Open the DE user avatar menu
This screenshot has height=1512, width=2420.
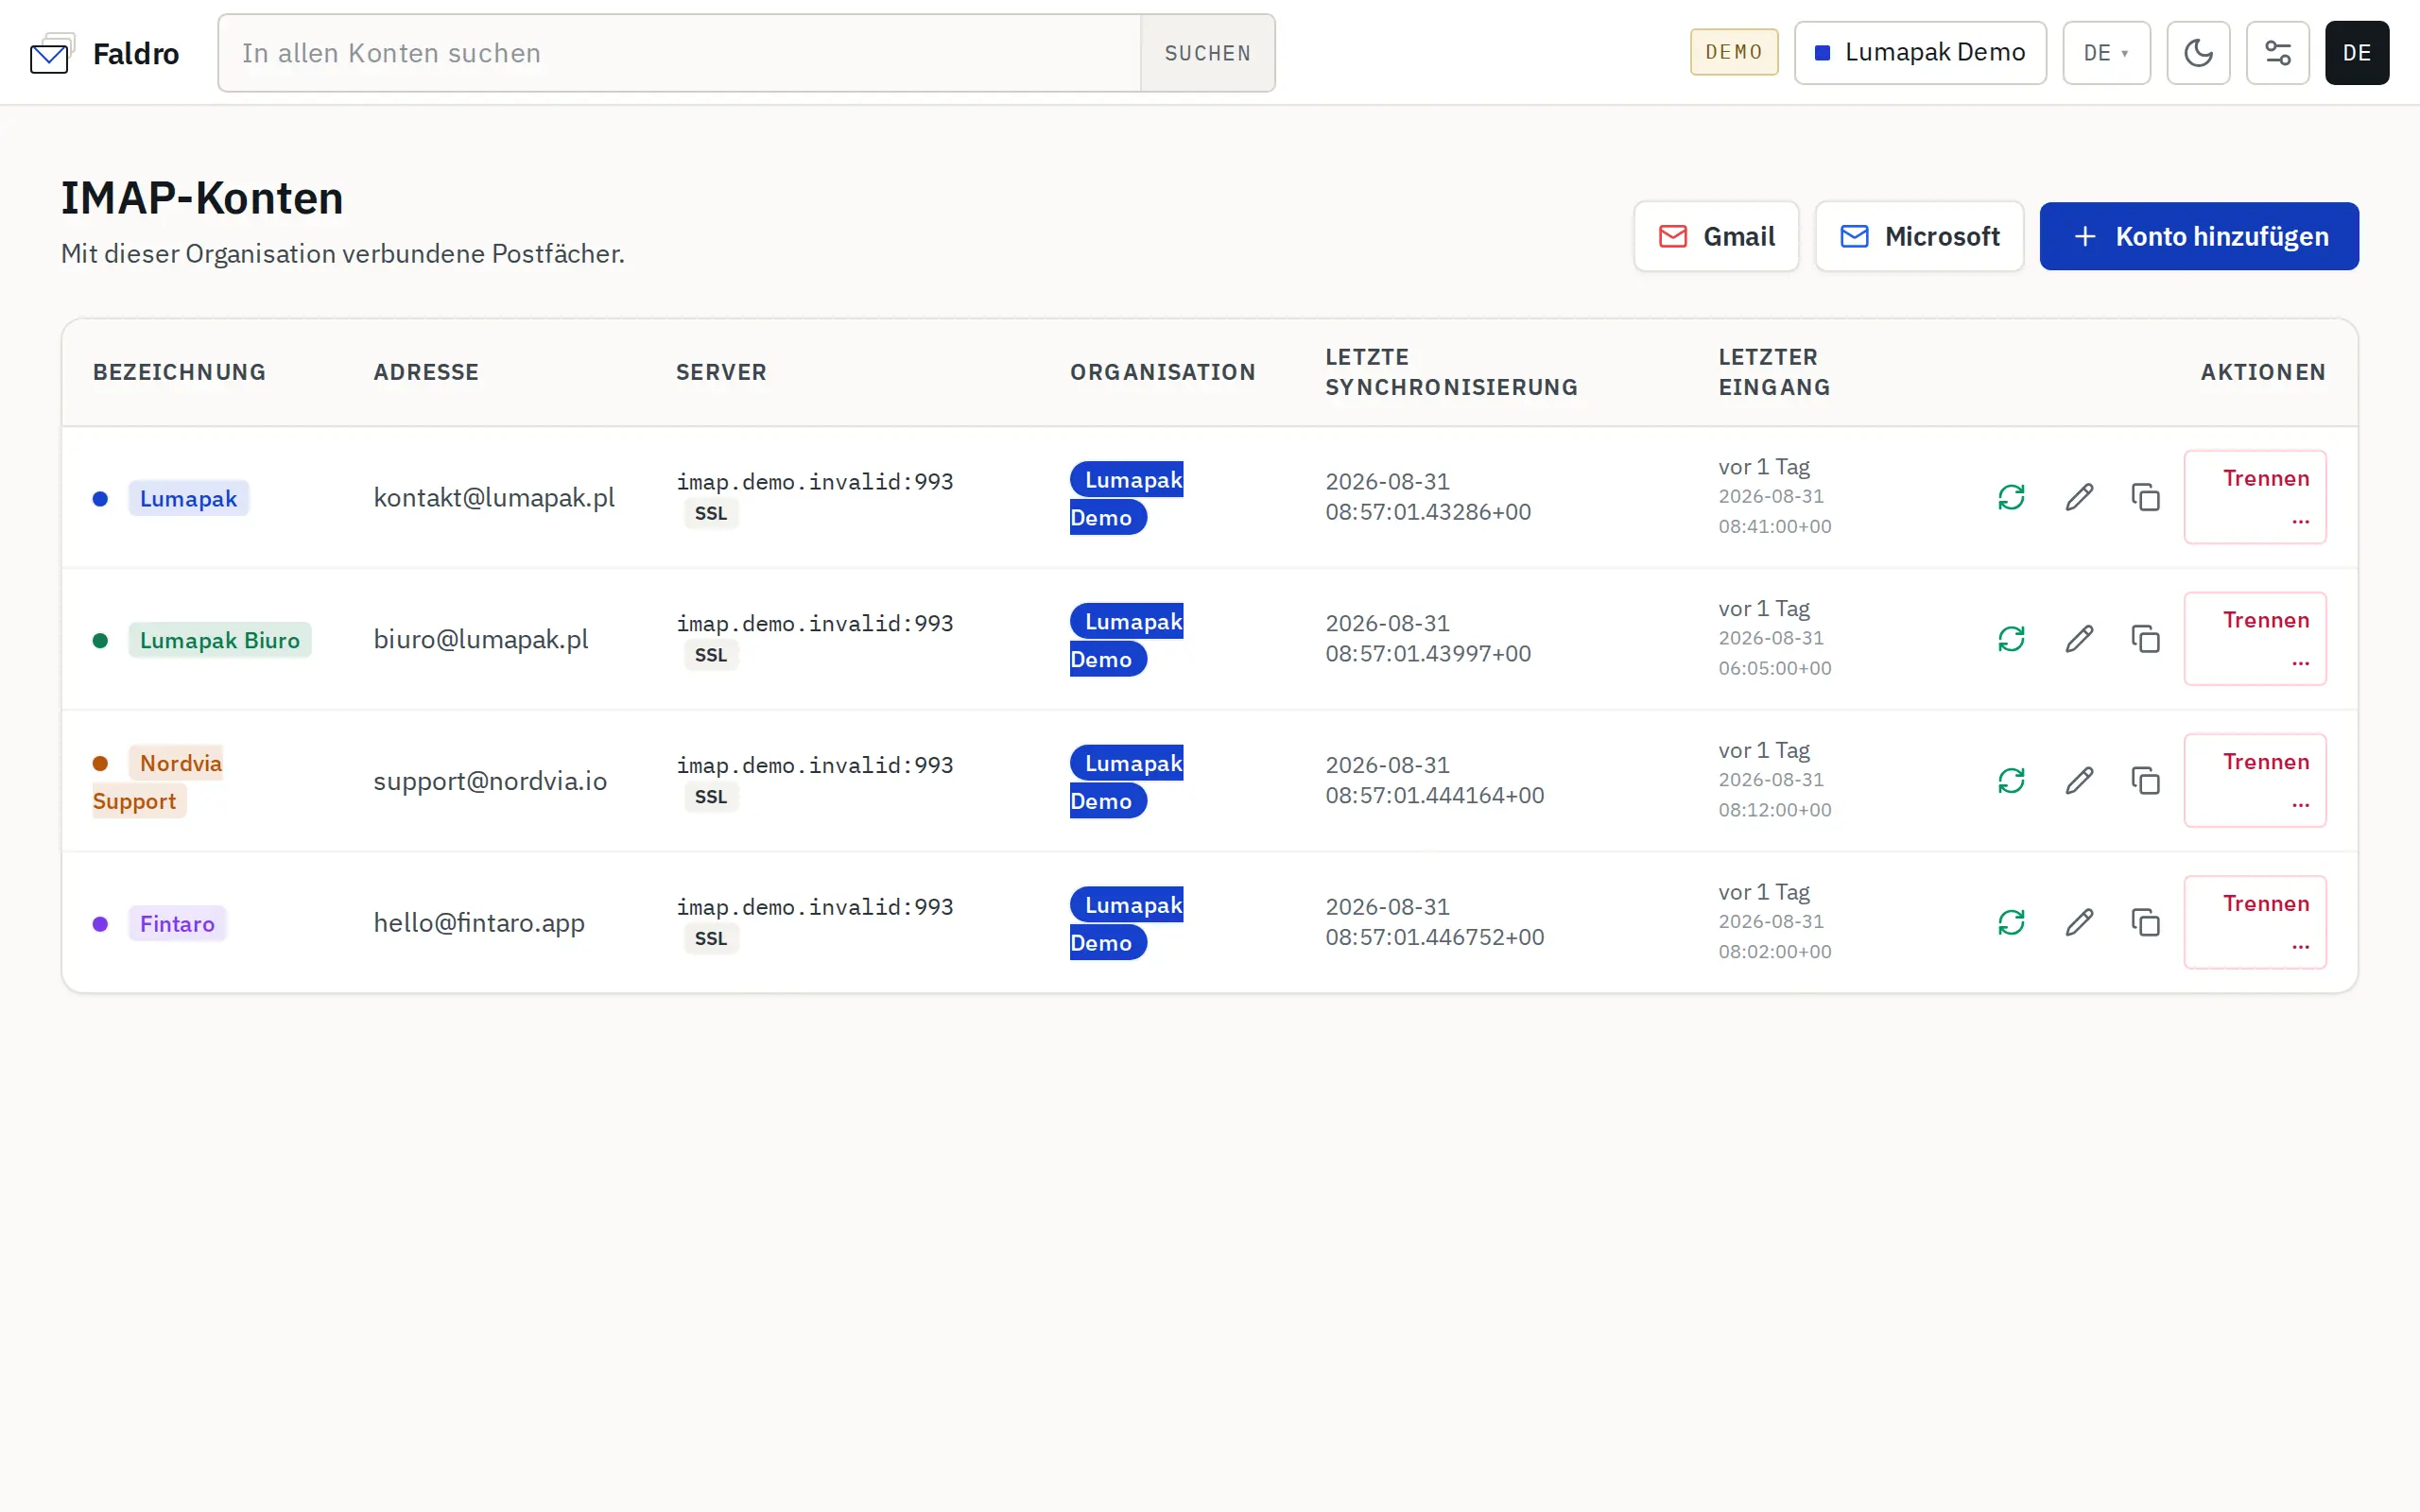[x=2356, y=53]
